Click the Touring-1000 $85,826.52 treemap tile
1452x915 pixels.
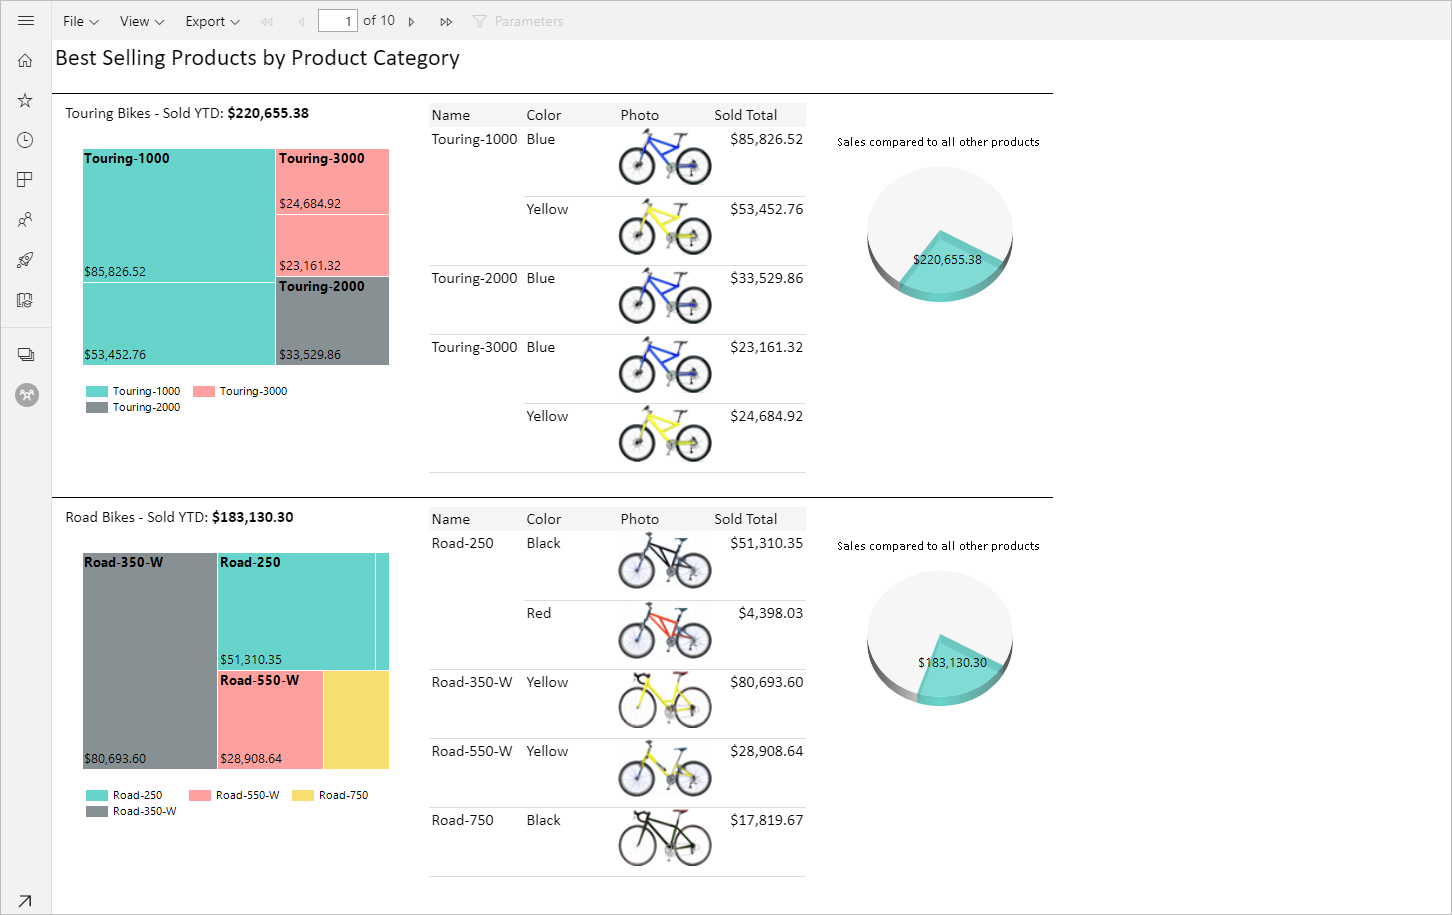pyautogui.click(x=179, y=215)
